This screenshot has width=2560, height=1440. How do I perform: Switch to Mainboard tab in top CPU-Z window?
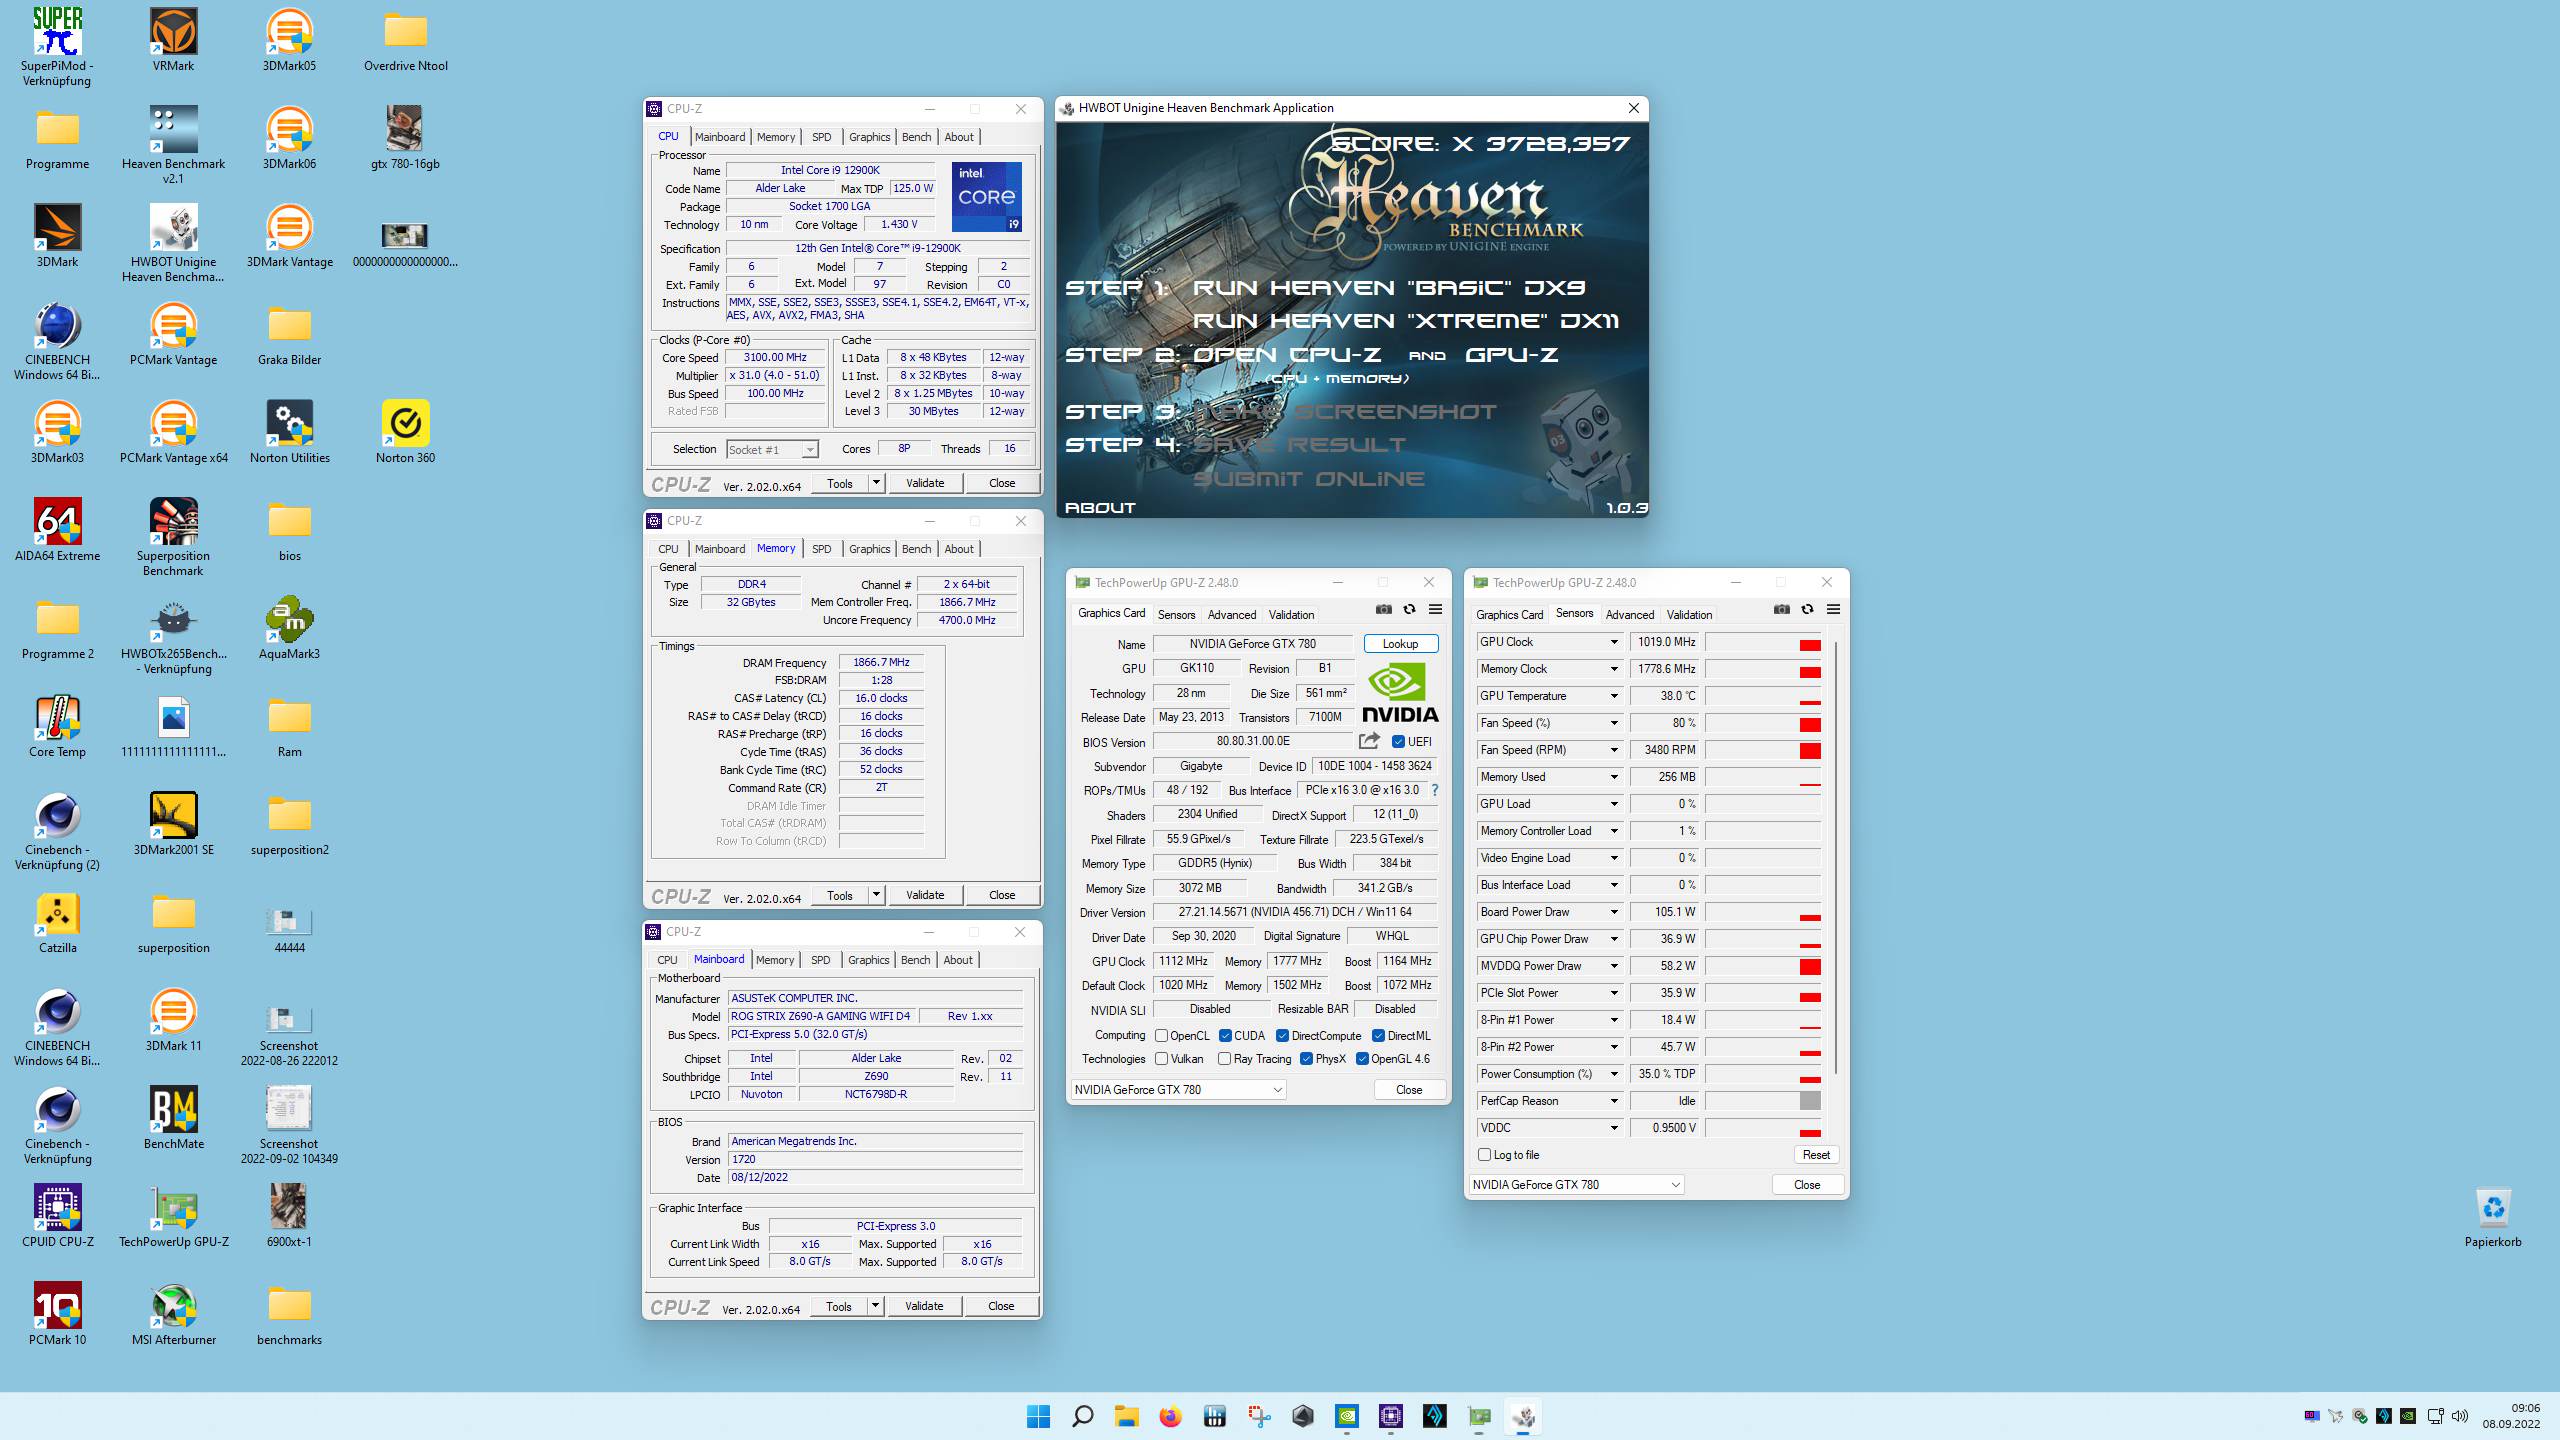pyautogui.click(x=720, y=137)
